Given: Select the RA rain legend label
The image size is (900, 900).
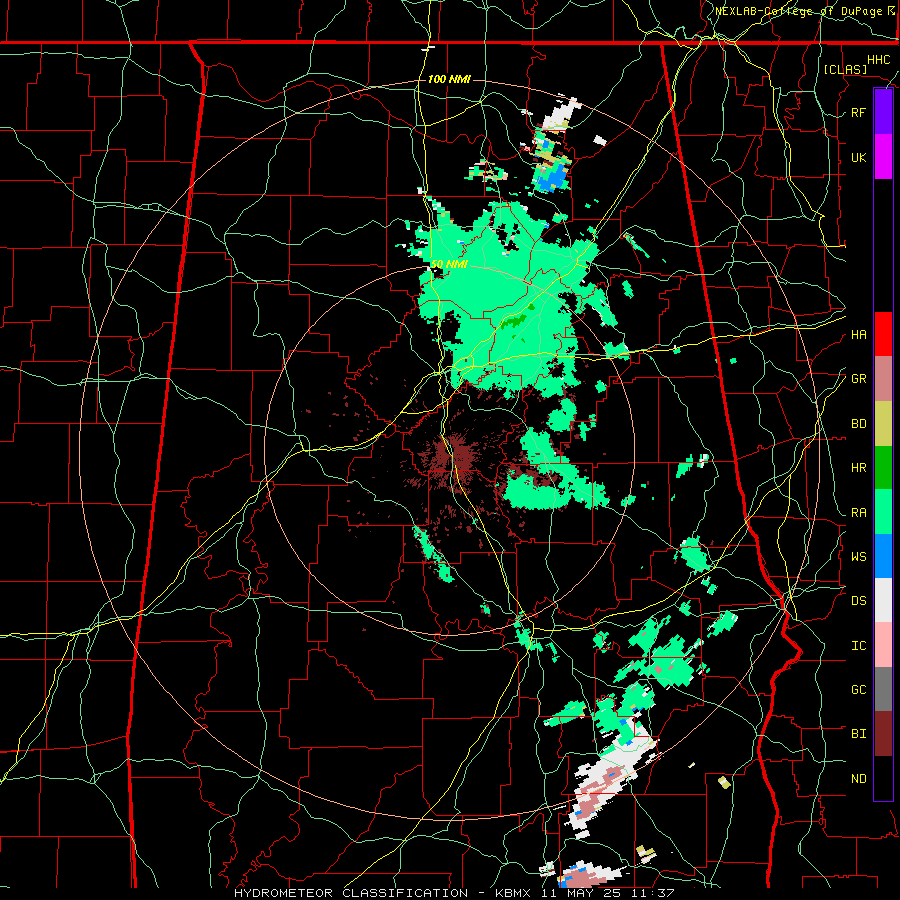Looking at the screenshot, I should point(859,513).
